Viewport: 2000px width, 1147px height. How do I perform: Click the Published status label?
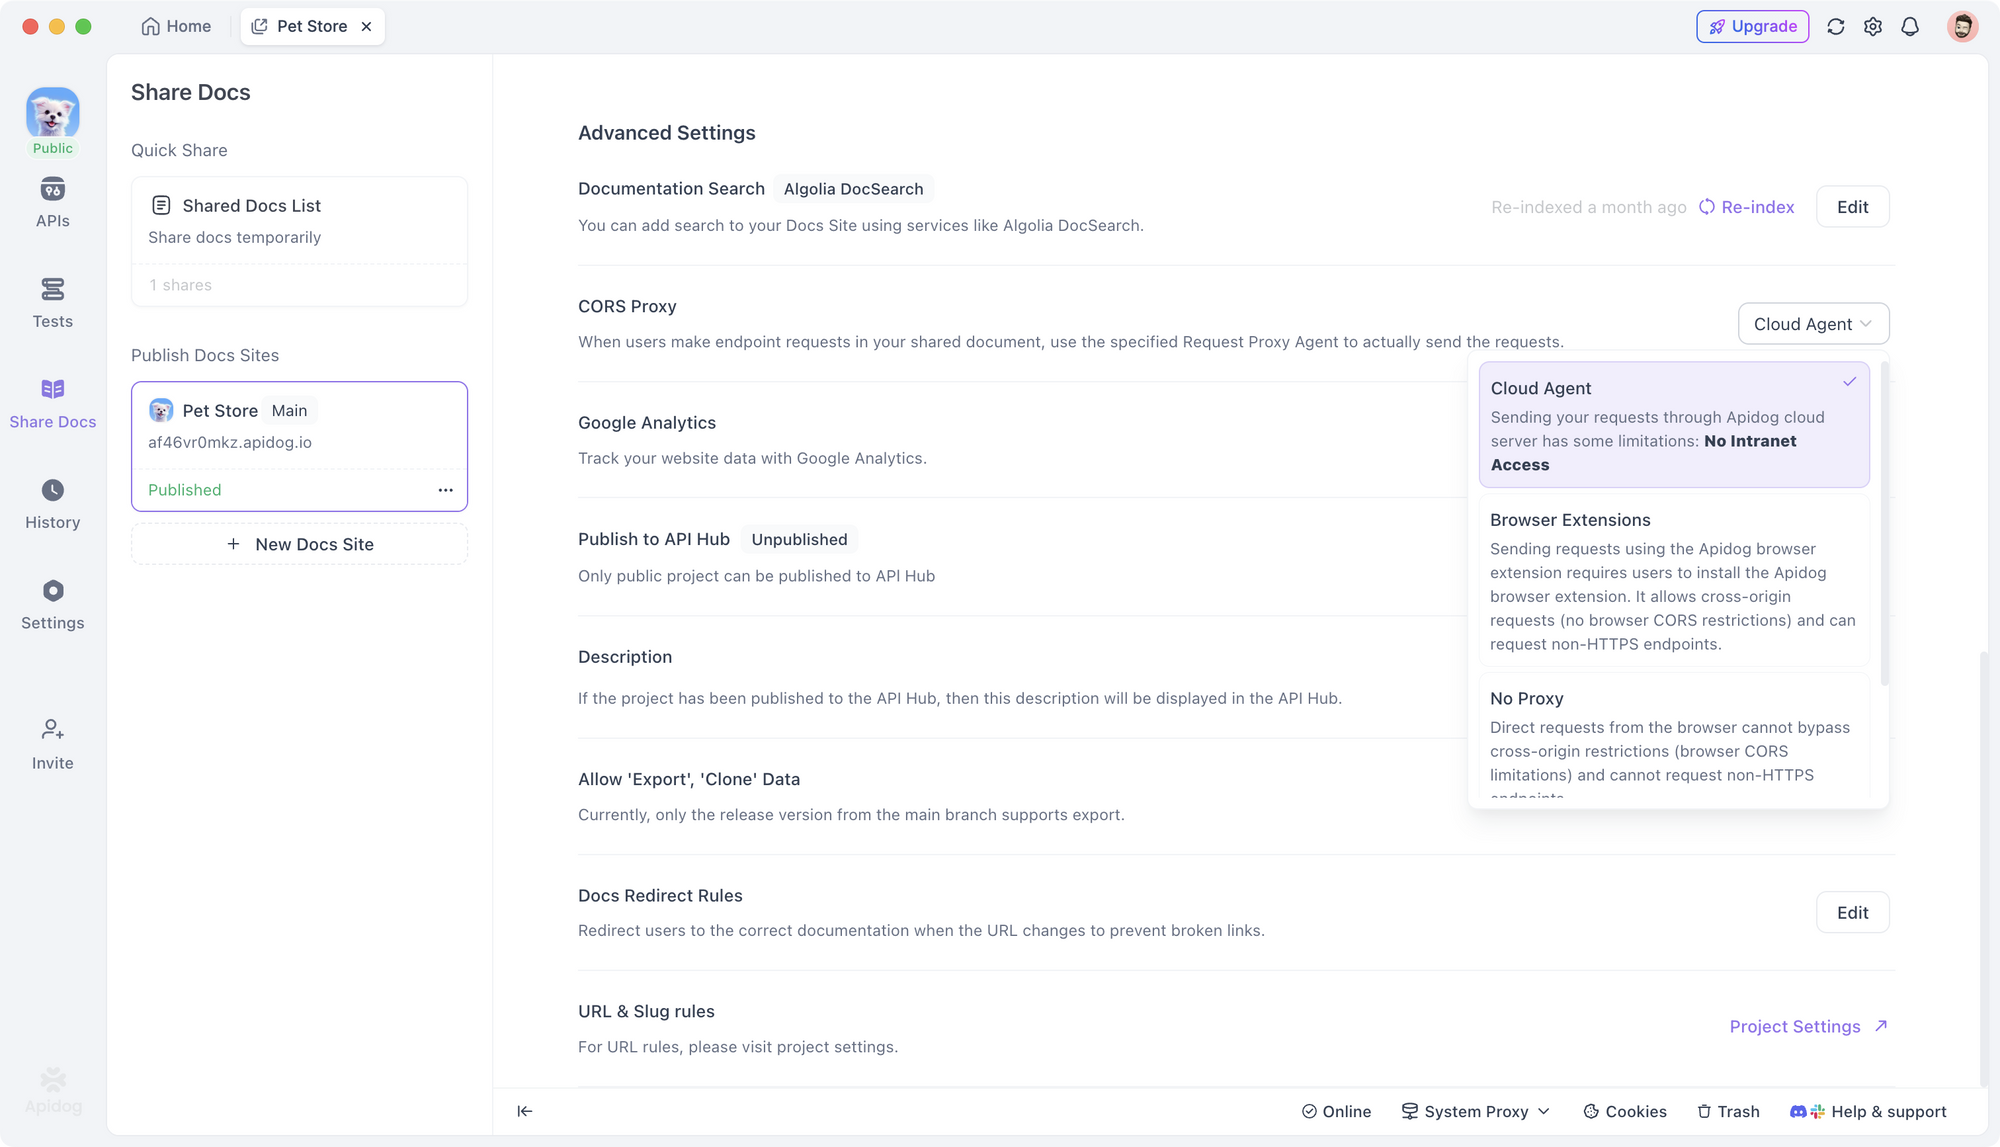pyautogui.click(x=185, y=490)
